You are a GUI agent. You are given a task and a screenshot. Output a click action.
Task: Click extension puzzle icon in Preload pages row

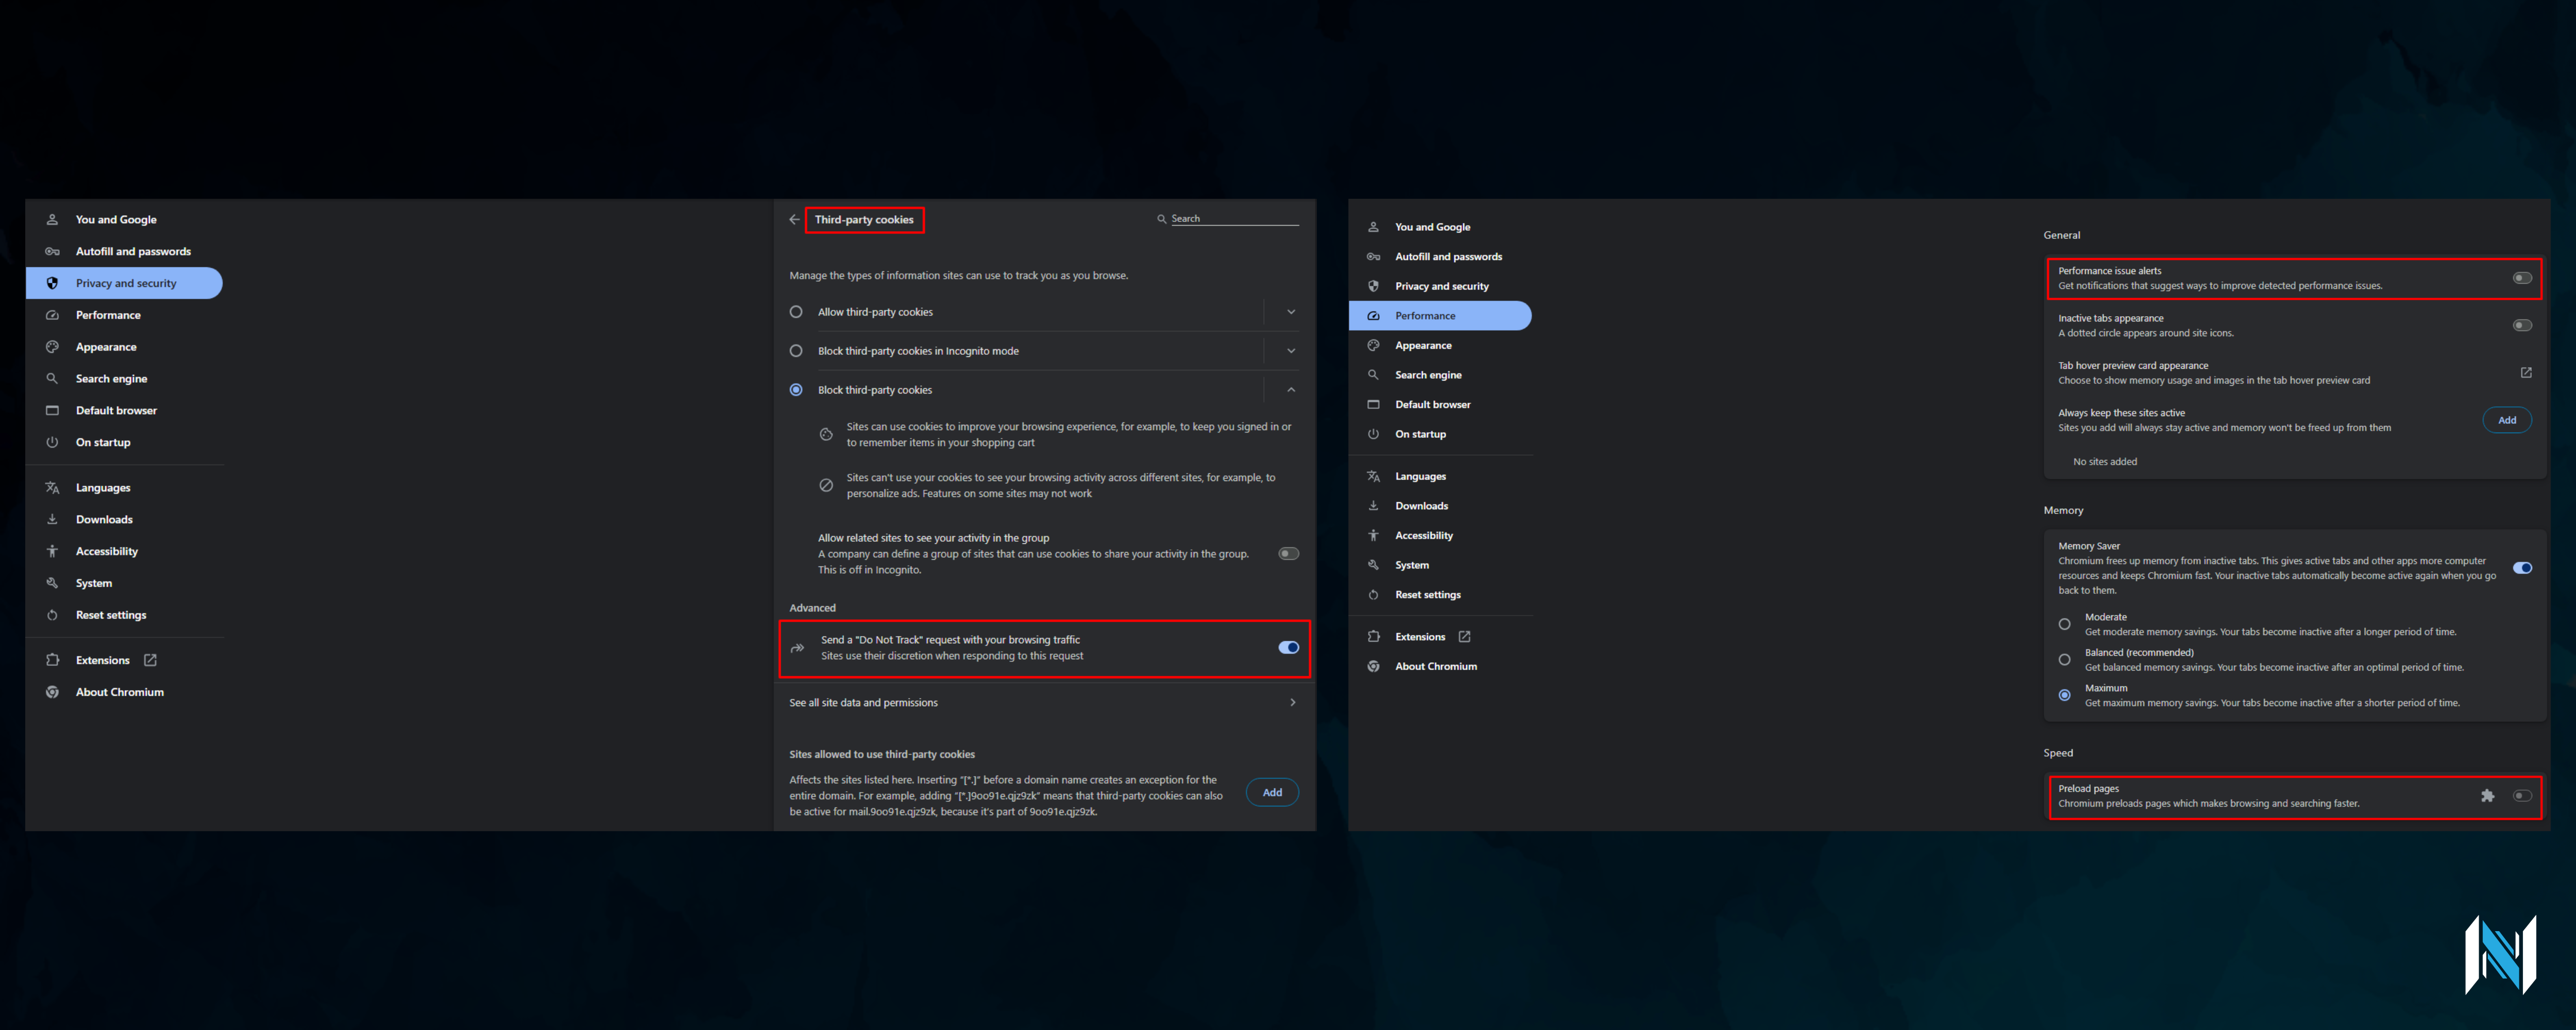click(2487, 796)
